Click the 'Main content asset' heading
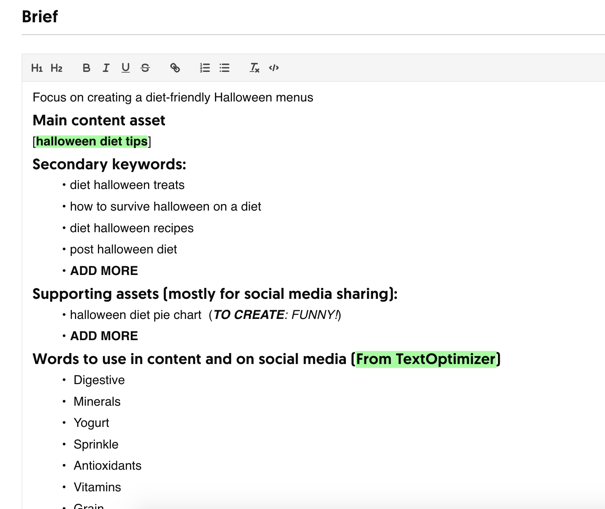The width and height of the screenshot is (605, 509). click(x=99, y=120)
